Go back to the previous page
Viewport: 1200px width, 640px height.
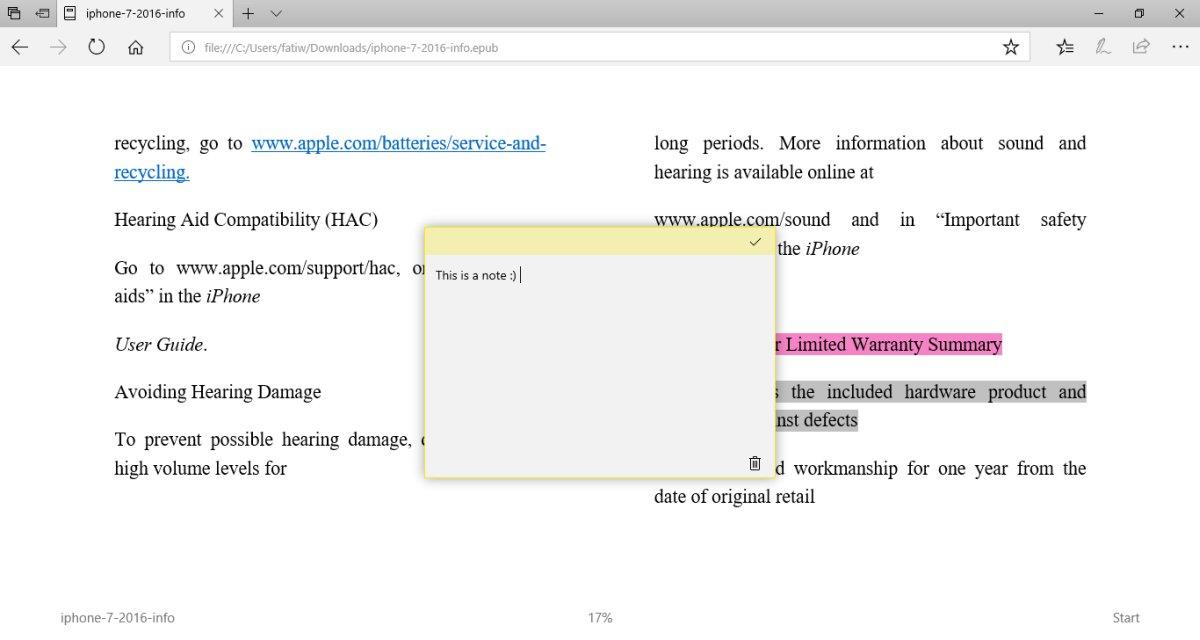pos(20,47)
